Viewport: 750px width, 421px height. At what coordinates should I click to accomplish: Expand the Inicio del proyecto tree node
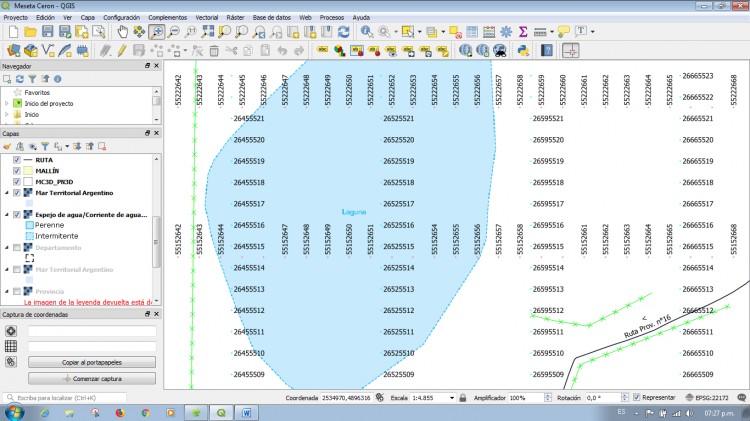(7, 102)
